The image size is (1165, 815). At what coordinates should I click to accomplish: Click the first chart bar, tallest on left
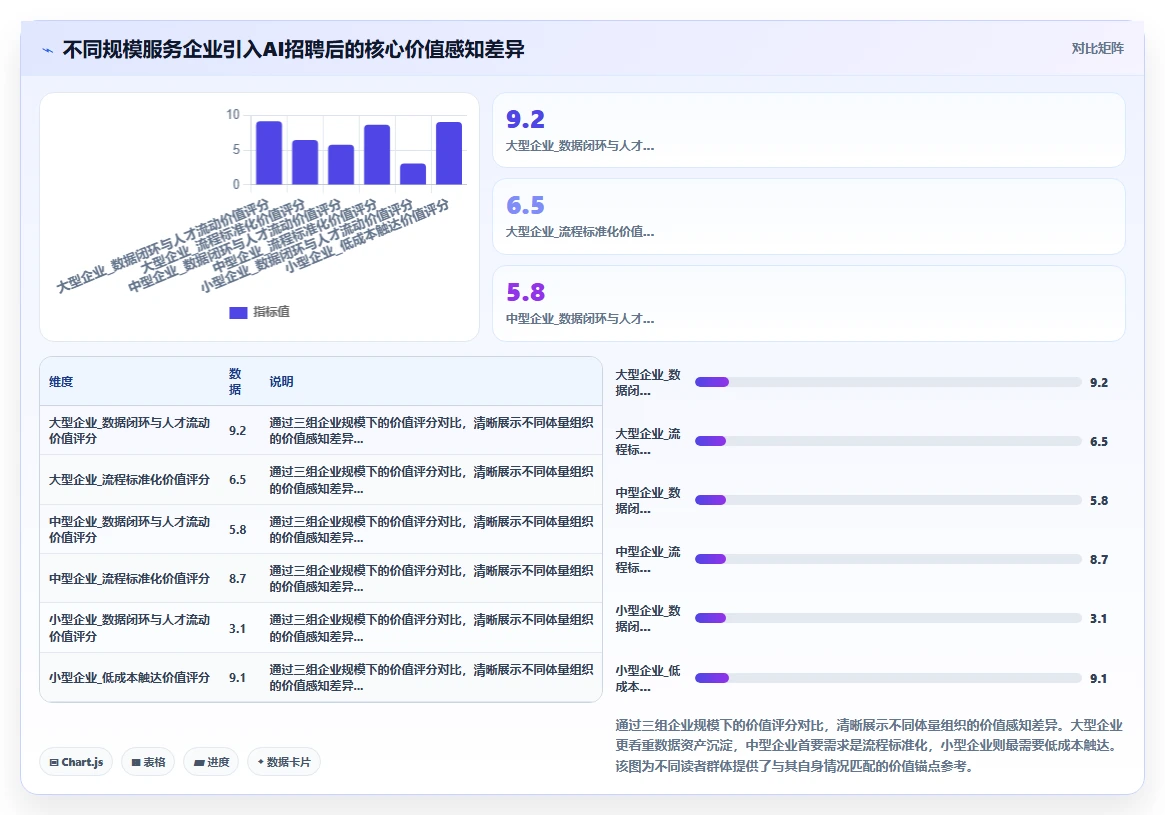tap(269, 152)
